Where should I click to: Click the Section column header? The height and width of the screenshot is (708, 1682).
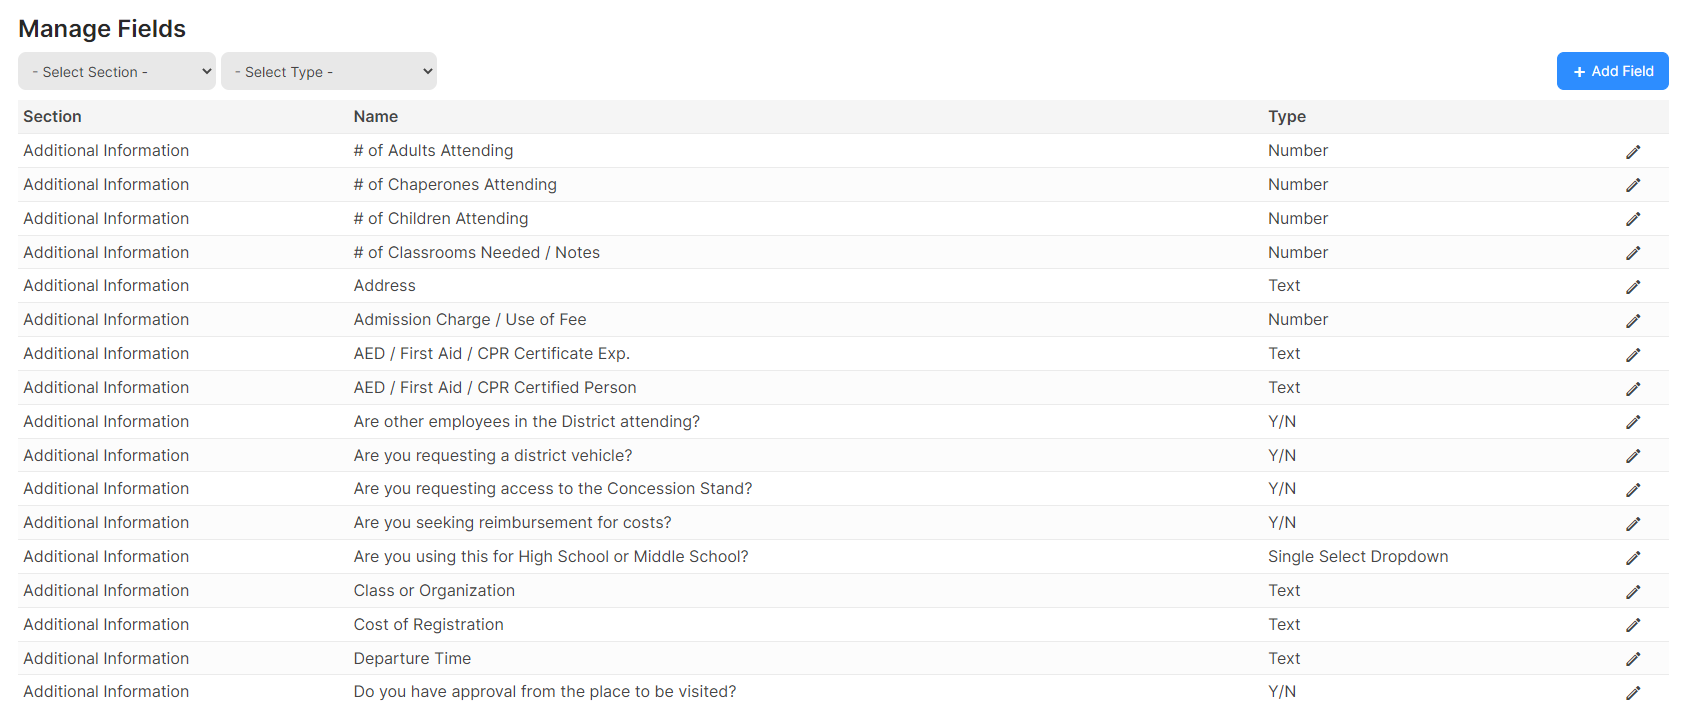point(52,116)
